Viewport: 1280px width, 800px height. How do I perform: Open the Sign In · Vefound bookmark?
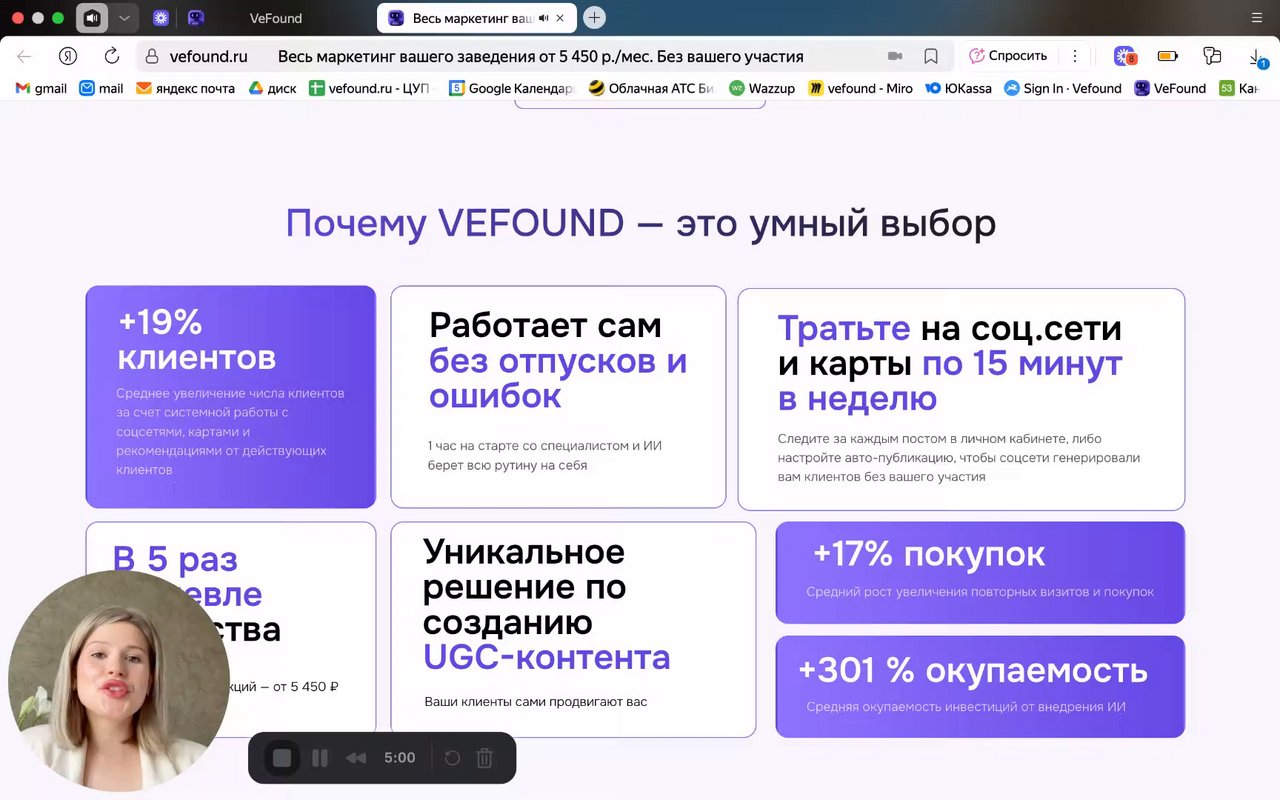[x=1063, y=88]
